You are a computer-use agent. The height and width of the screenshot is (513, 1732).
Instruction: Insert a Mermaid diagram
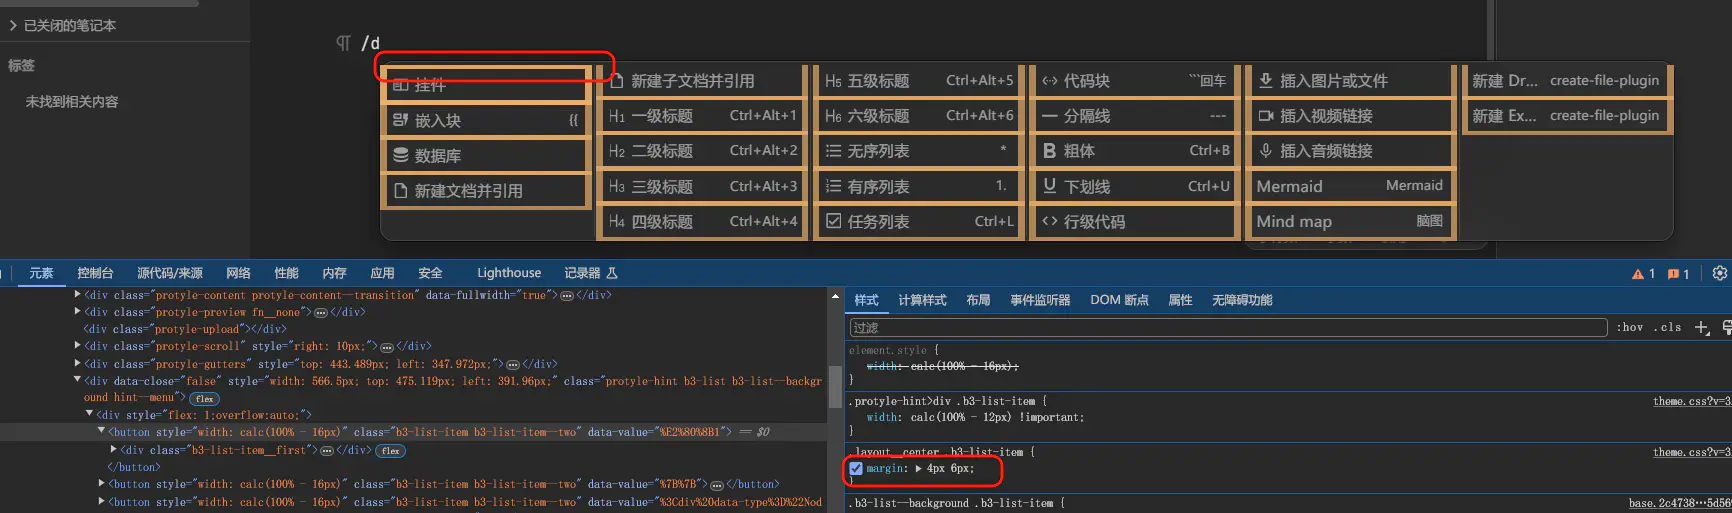pyautogui.click(x=1351, y=186)
